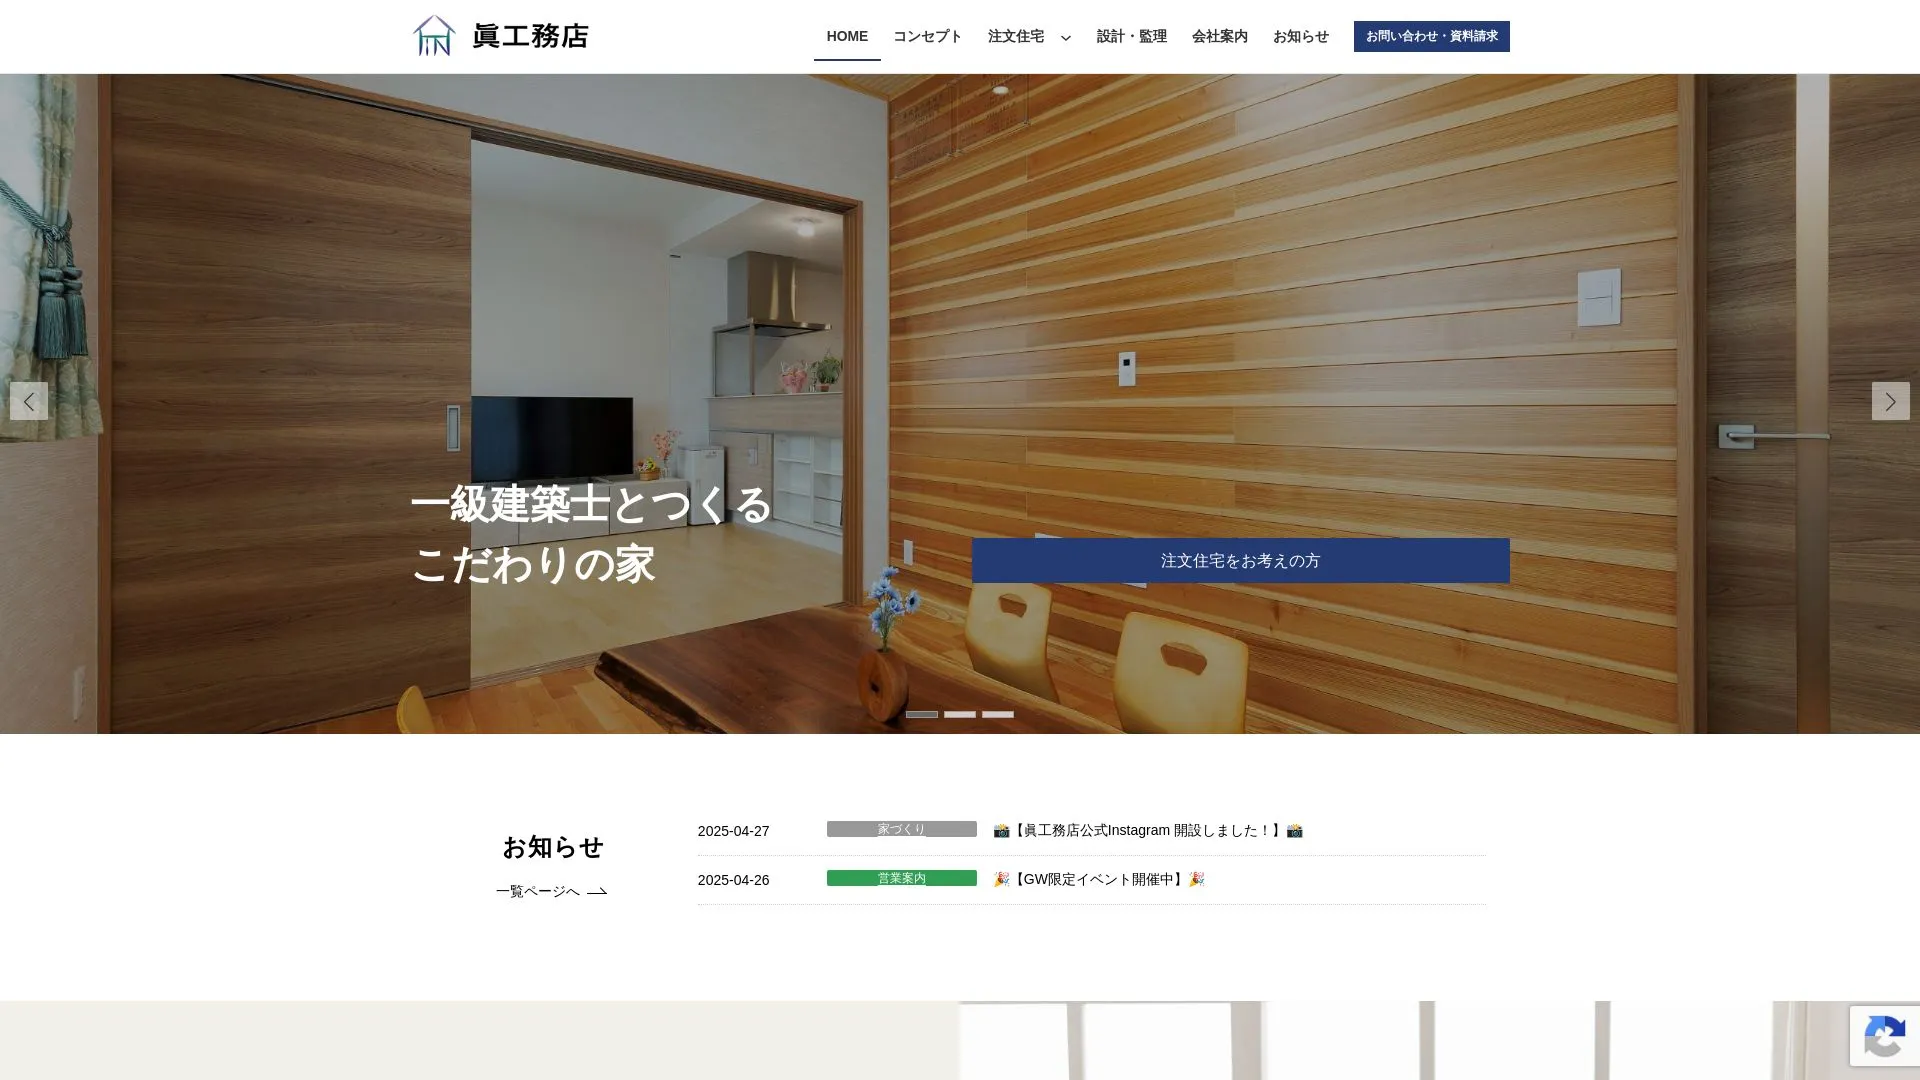The image size is (1920, 1080).
Task: Show previous slide with left arrow
Action: point(29,401)
